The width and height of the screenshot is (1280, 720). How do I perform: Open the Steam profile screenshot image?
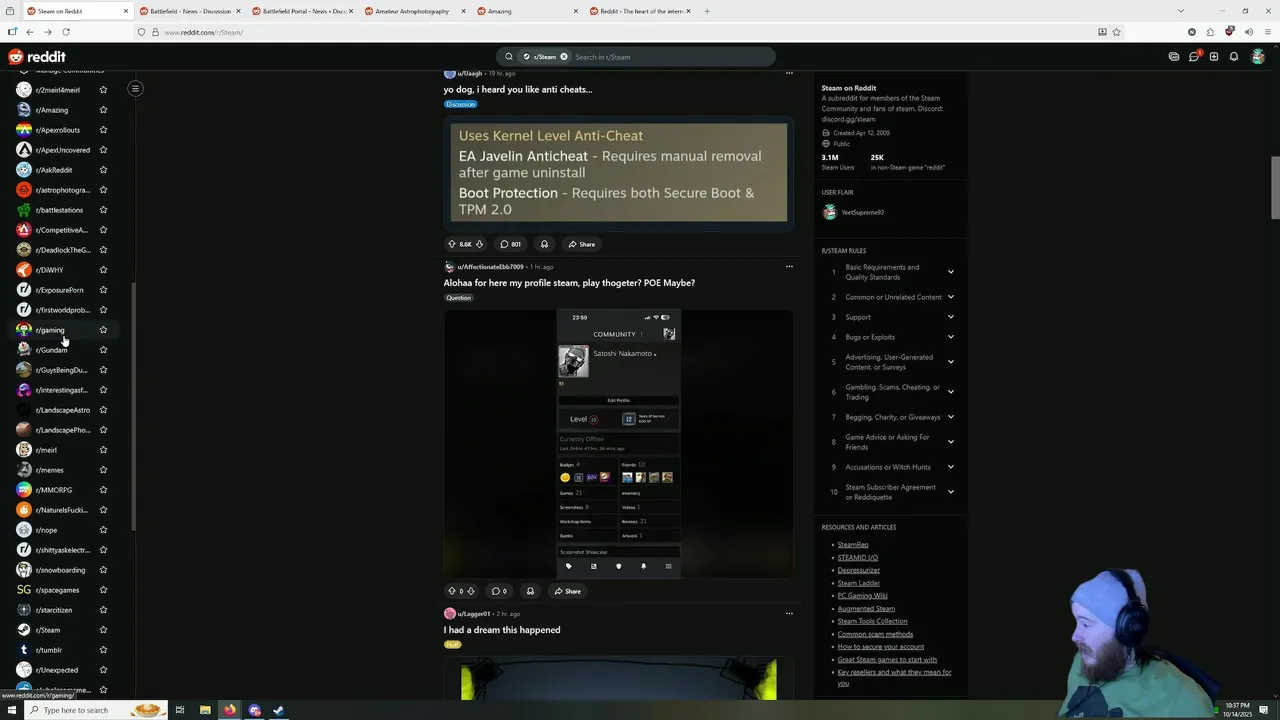coord(618,444)
